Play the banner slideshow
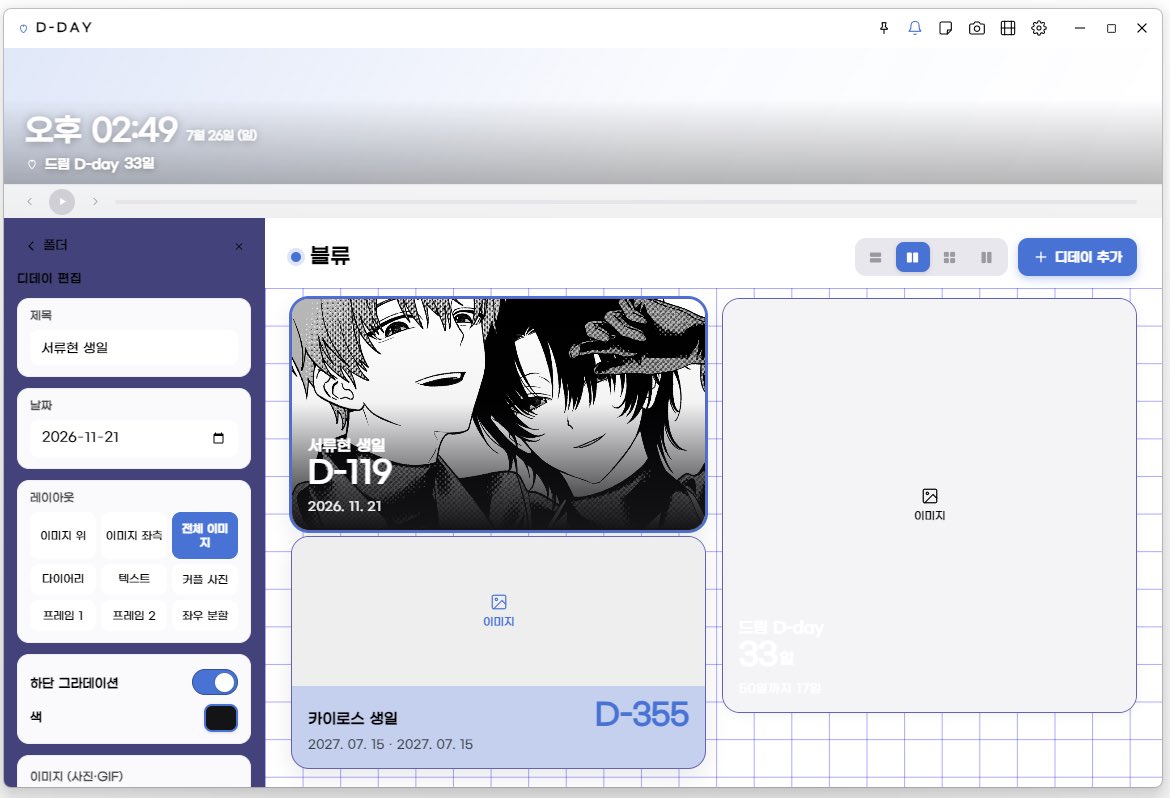The width and height of the screenshot is (1170, 798). point(62,202)
